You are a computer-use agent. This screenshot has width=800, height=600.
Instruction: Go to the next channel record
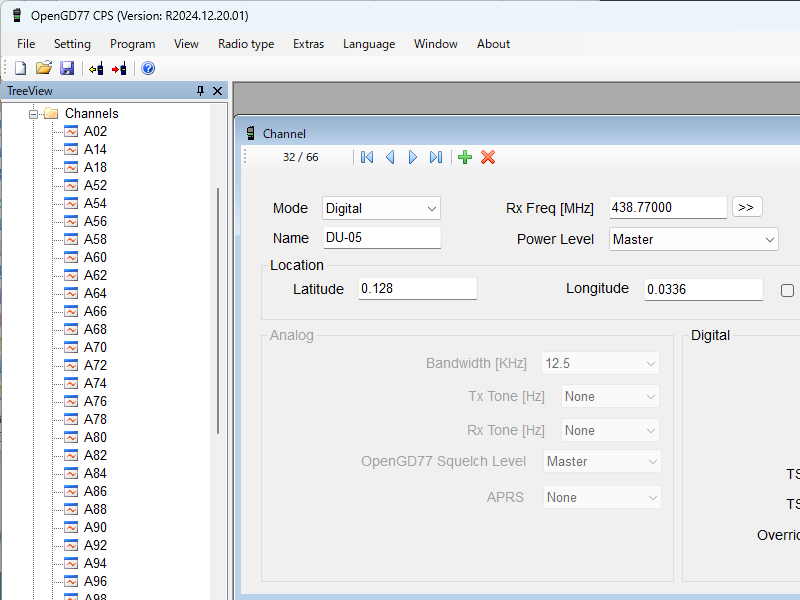pos(413,157)
